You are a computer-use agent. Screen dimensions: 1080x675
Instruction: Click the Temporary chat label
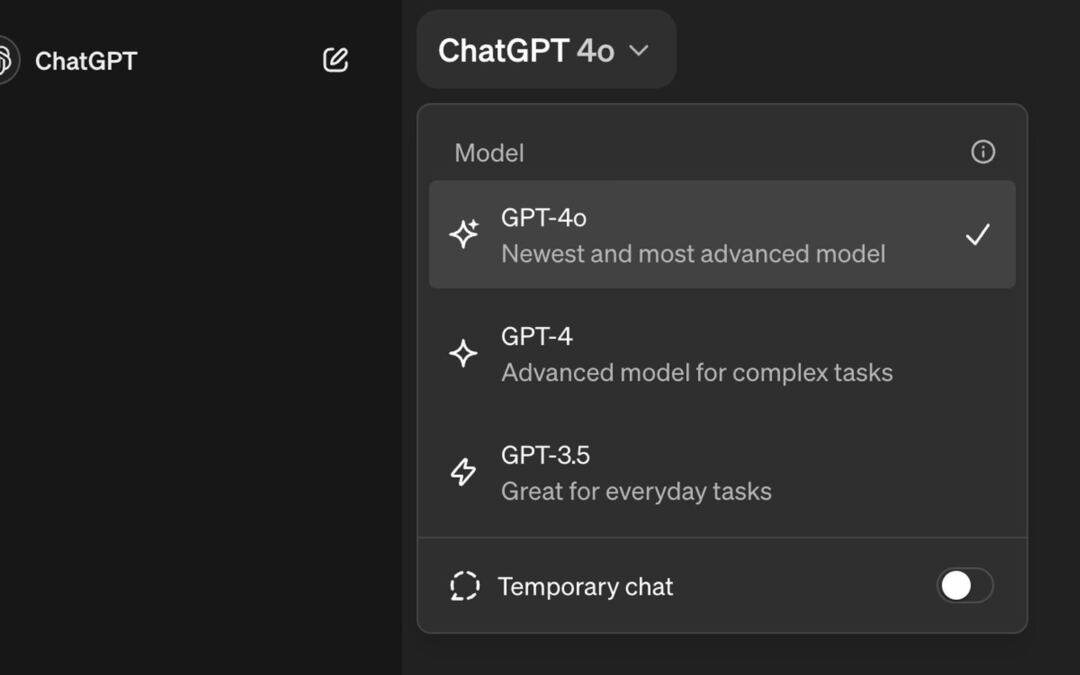point(585,587)
